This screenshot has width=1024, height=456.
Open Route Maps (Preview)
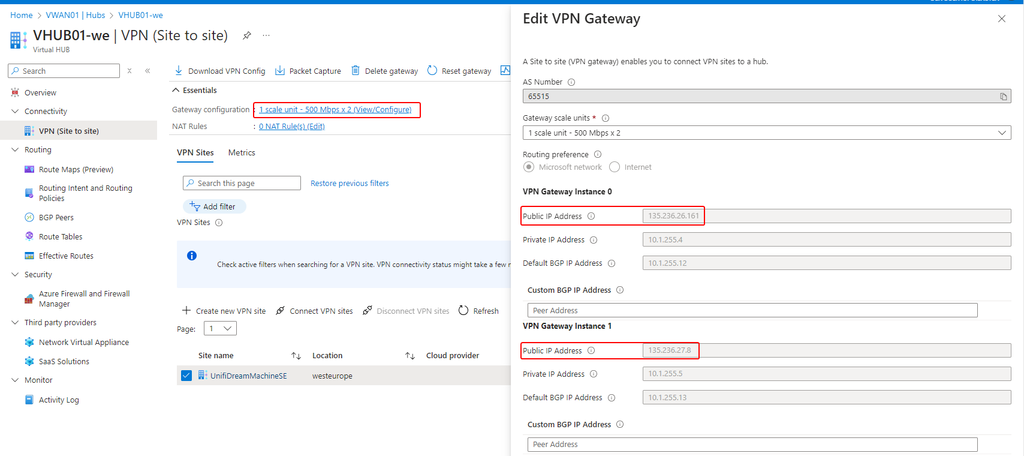point(78,169)
